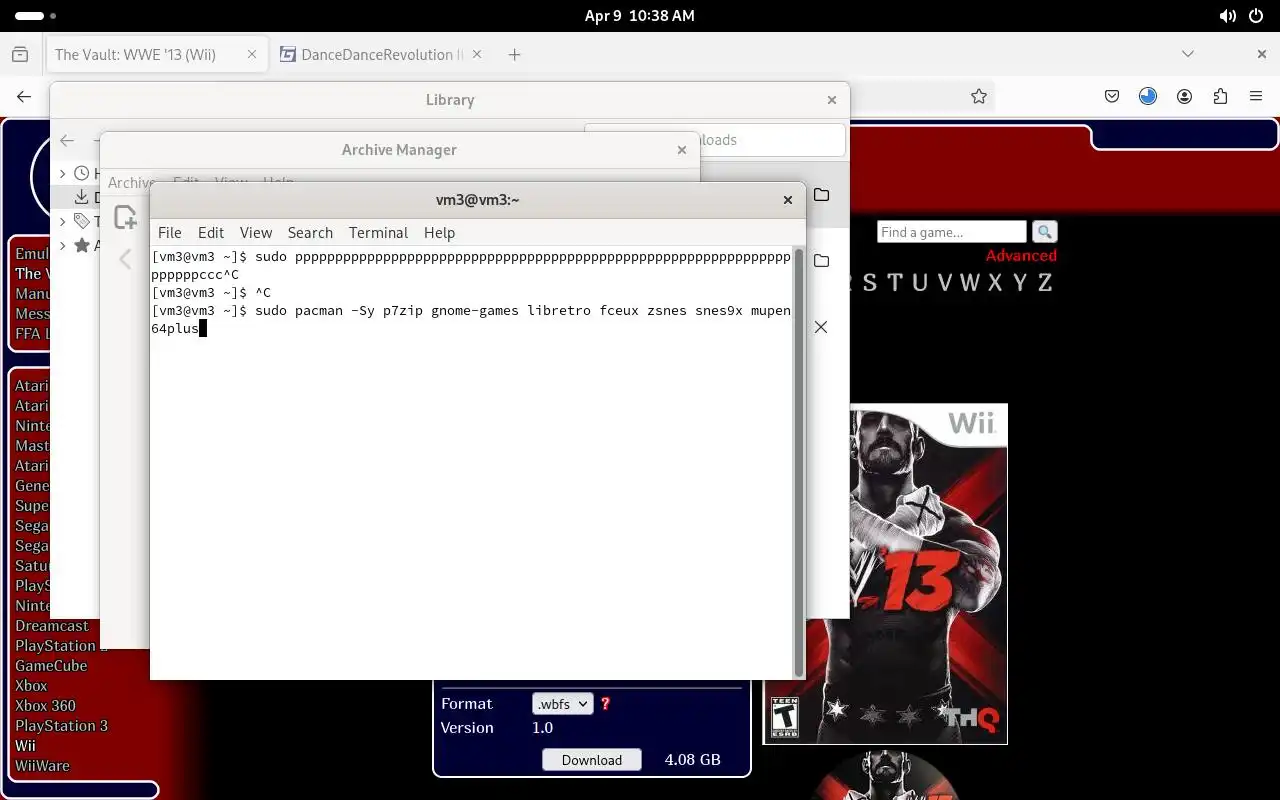Open the Wii sidebar link
This screenshot has width=1280, height=800.
(x=25, y=745)
